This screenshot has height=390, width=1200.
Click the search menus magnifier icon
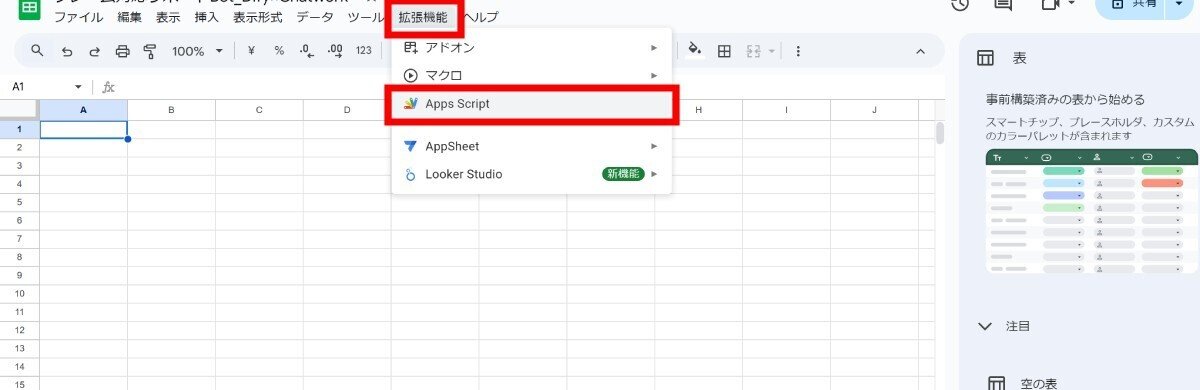(x=38, y=51)
